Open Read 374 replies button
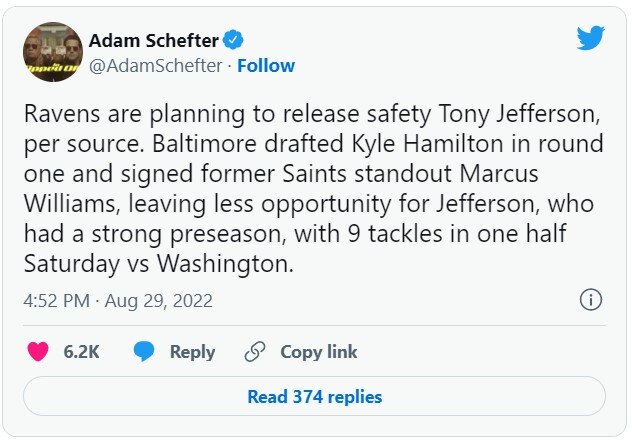Image resolution: width=632 pixels, height=440 pixels. pyautogui.click(x=314, y=397)
